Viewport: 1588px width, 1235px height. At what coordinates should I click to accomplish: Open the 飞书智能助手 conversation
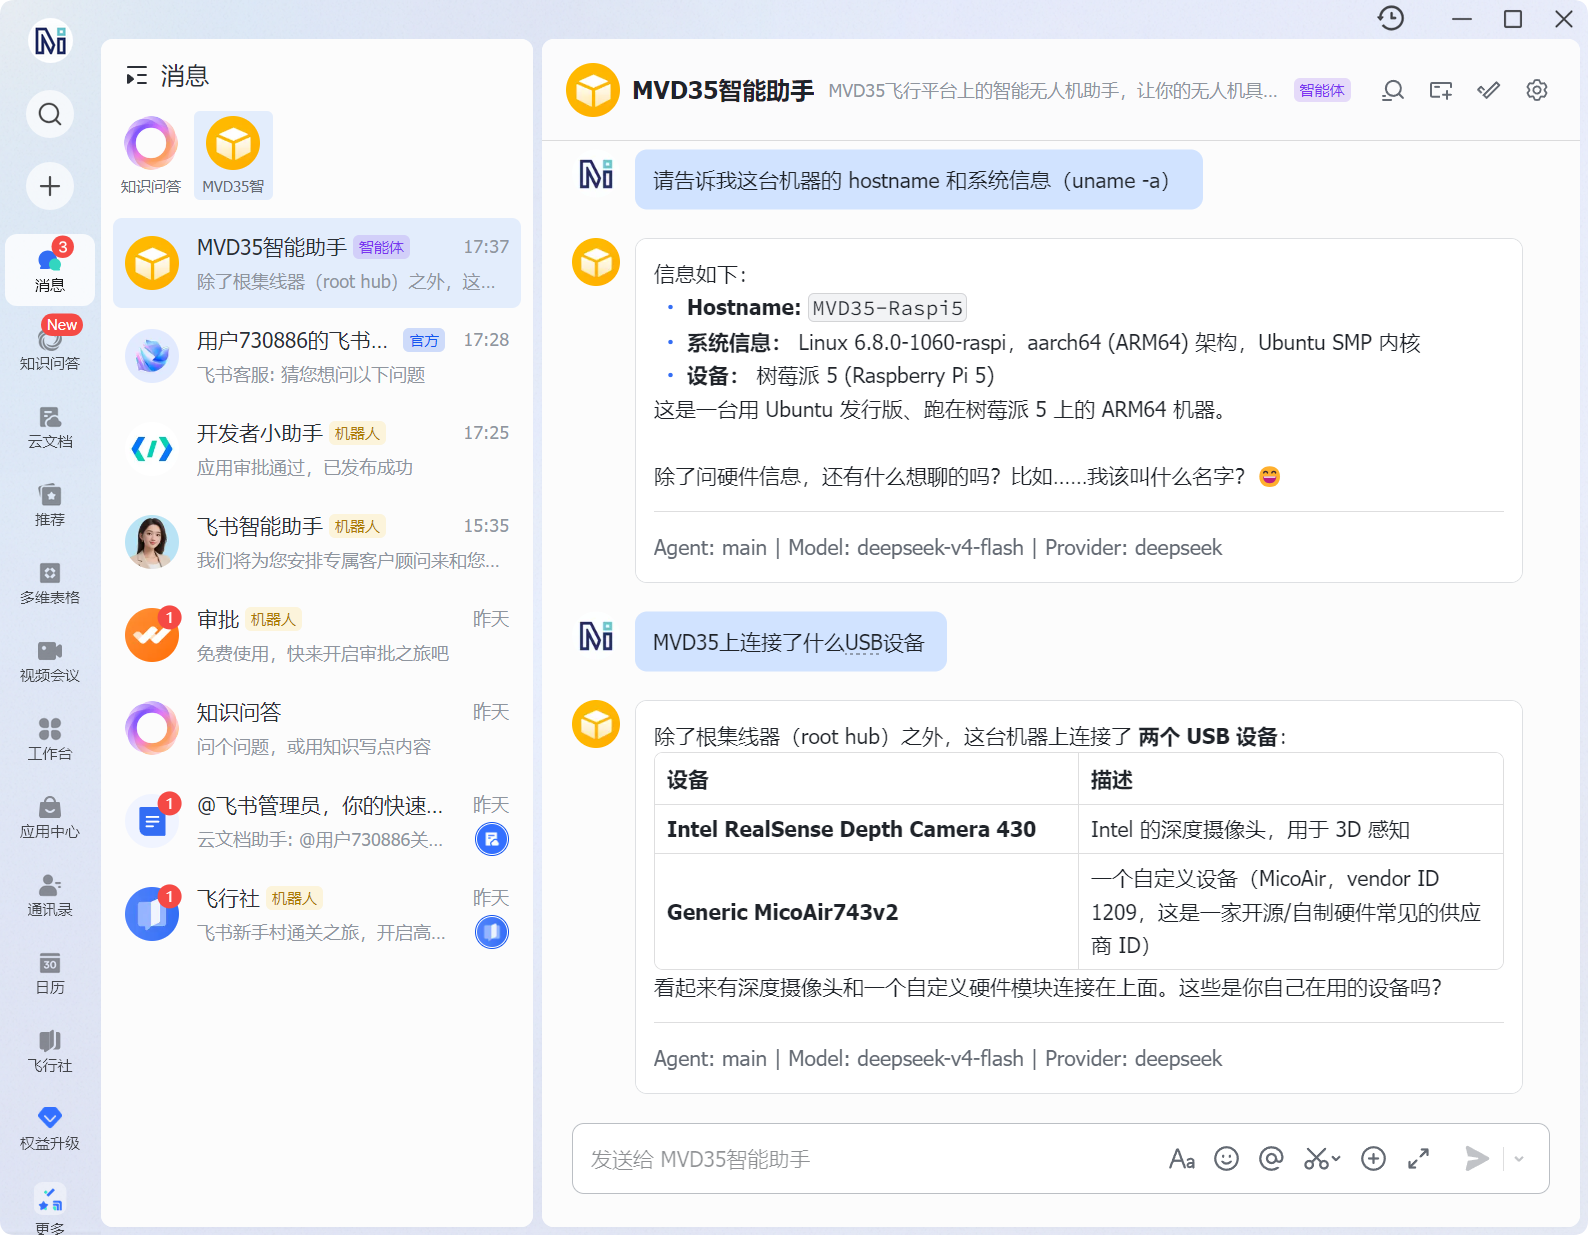coord(317,543)
